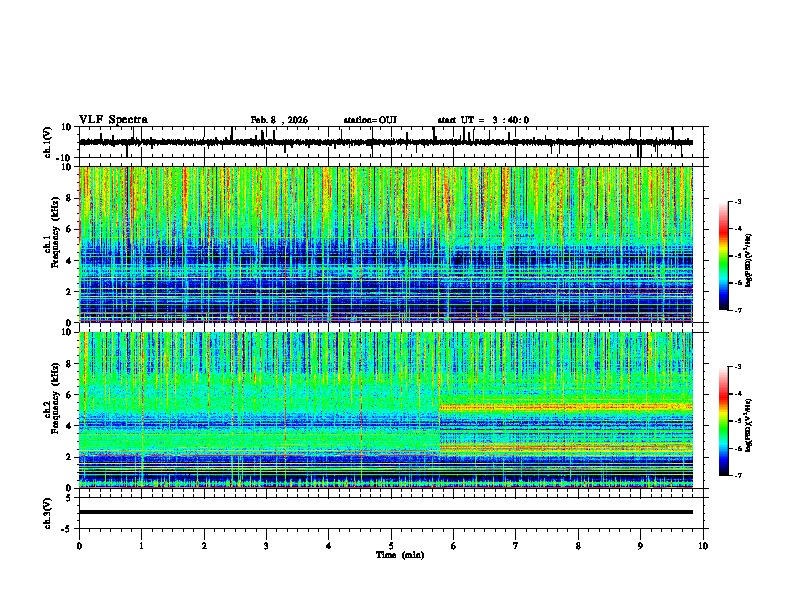The image size is (792, 612).
Task: Click the time axis tick labeled 10
Action: pos(703,546)
